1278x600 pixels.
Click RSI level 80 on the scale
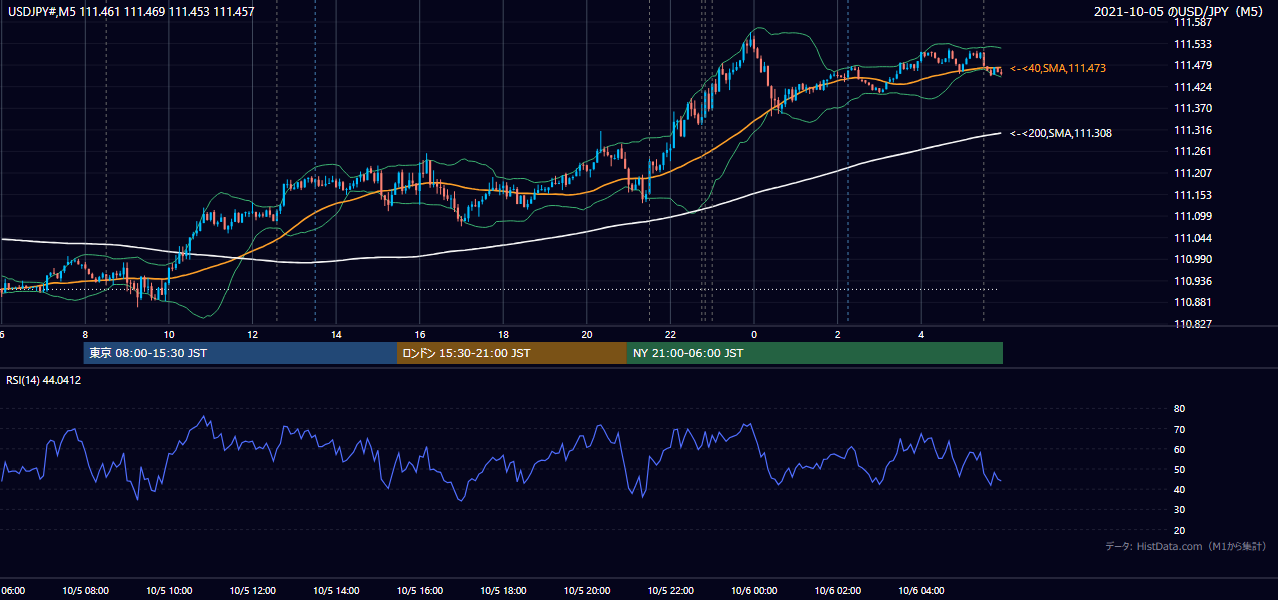(x=1179, y=409)
